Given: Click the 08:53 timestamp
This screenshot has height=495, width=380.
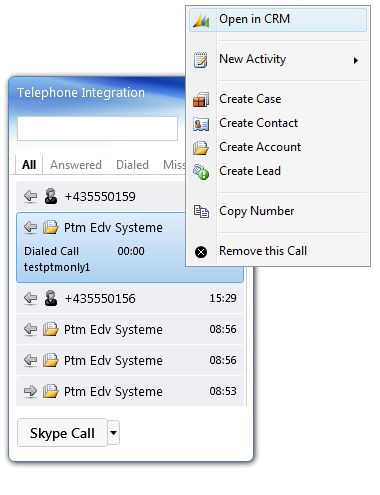Looking at the screenshot, I should pyautogui.click(x=223, y=391).
